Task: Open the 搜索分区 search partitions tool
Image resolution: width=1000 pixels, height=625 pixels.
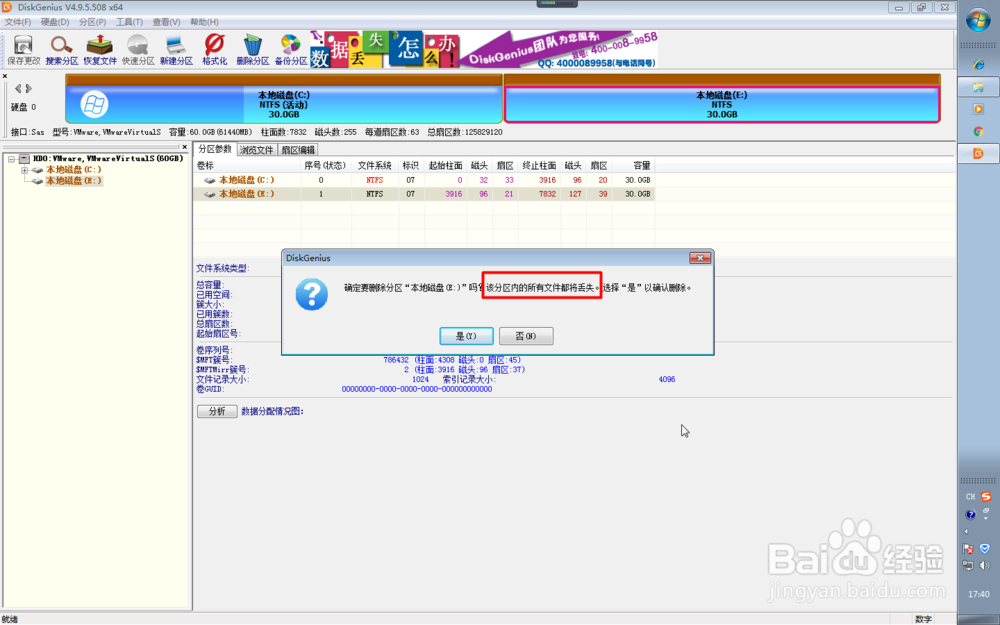Action: (62, 50)
